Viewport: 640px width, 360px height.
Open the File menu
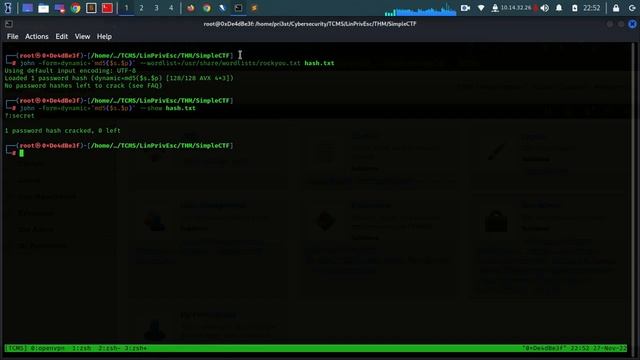point(12,36)
